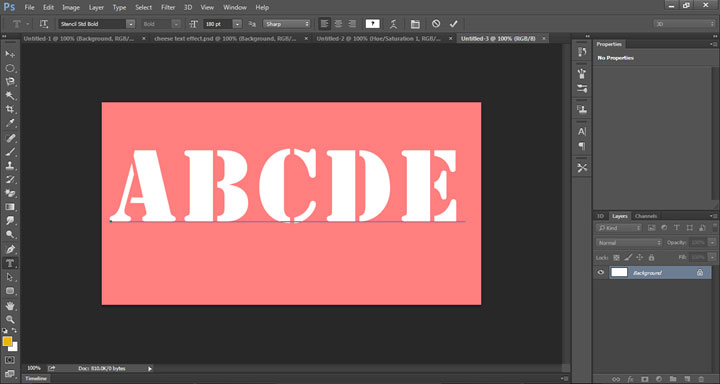Select the Pen tool
Viewport: 720px width, 384px height.
10,249
